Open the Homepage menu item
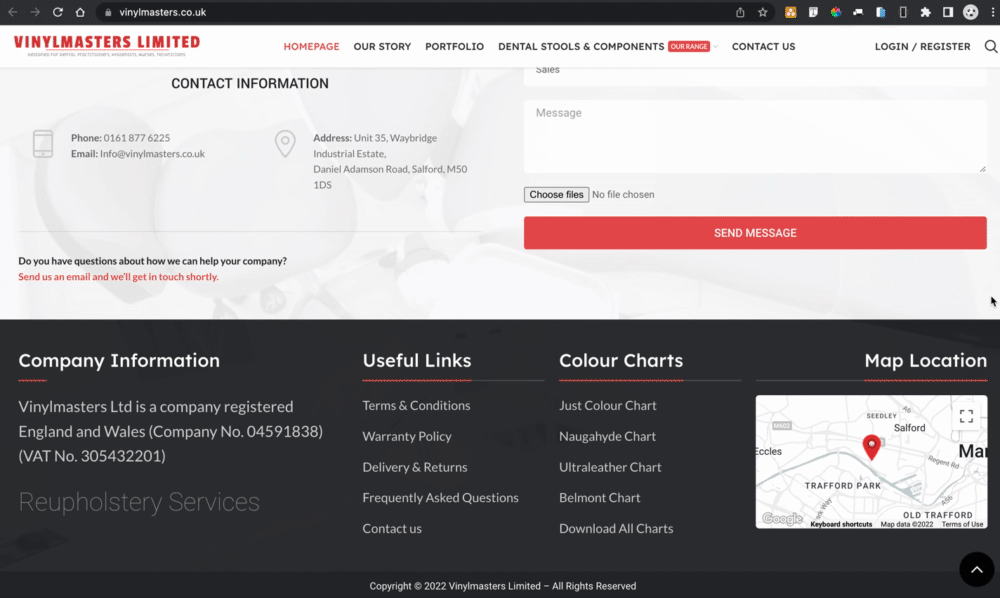This screenshot has height=598, width=1000. coord(311,47)
